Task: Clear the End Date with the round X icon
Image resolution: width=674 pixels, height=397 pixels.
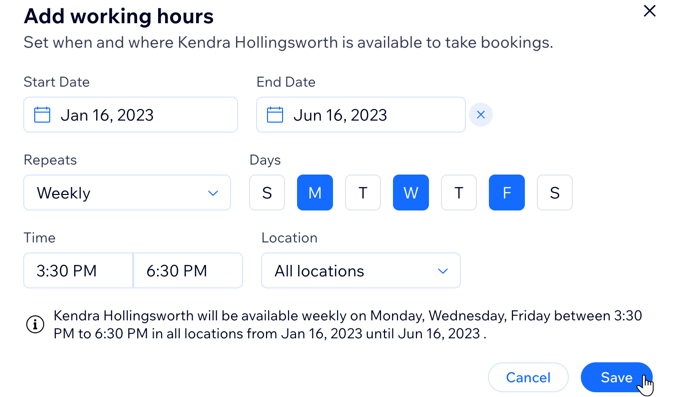Action: 481,115
